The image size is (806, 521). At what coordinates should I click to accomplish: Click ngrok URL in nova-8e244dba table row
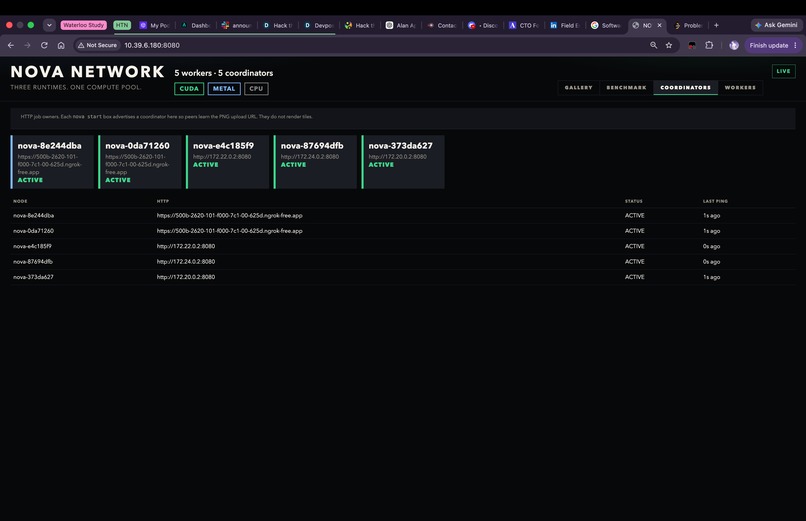coord(229,215)
